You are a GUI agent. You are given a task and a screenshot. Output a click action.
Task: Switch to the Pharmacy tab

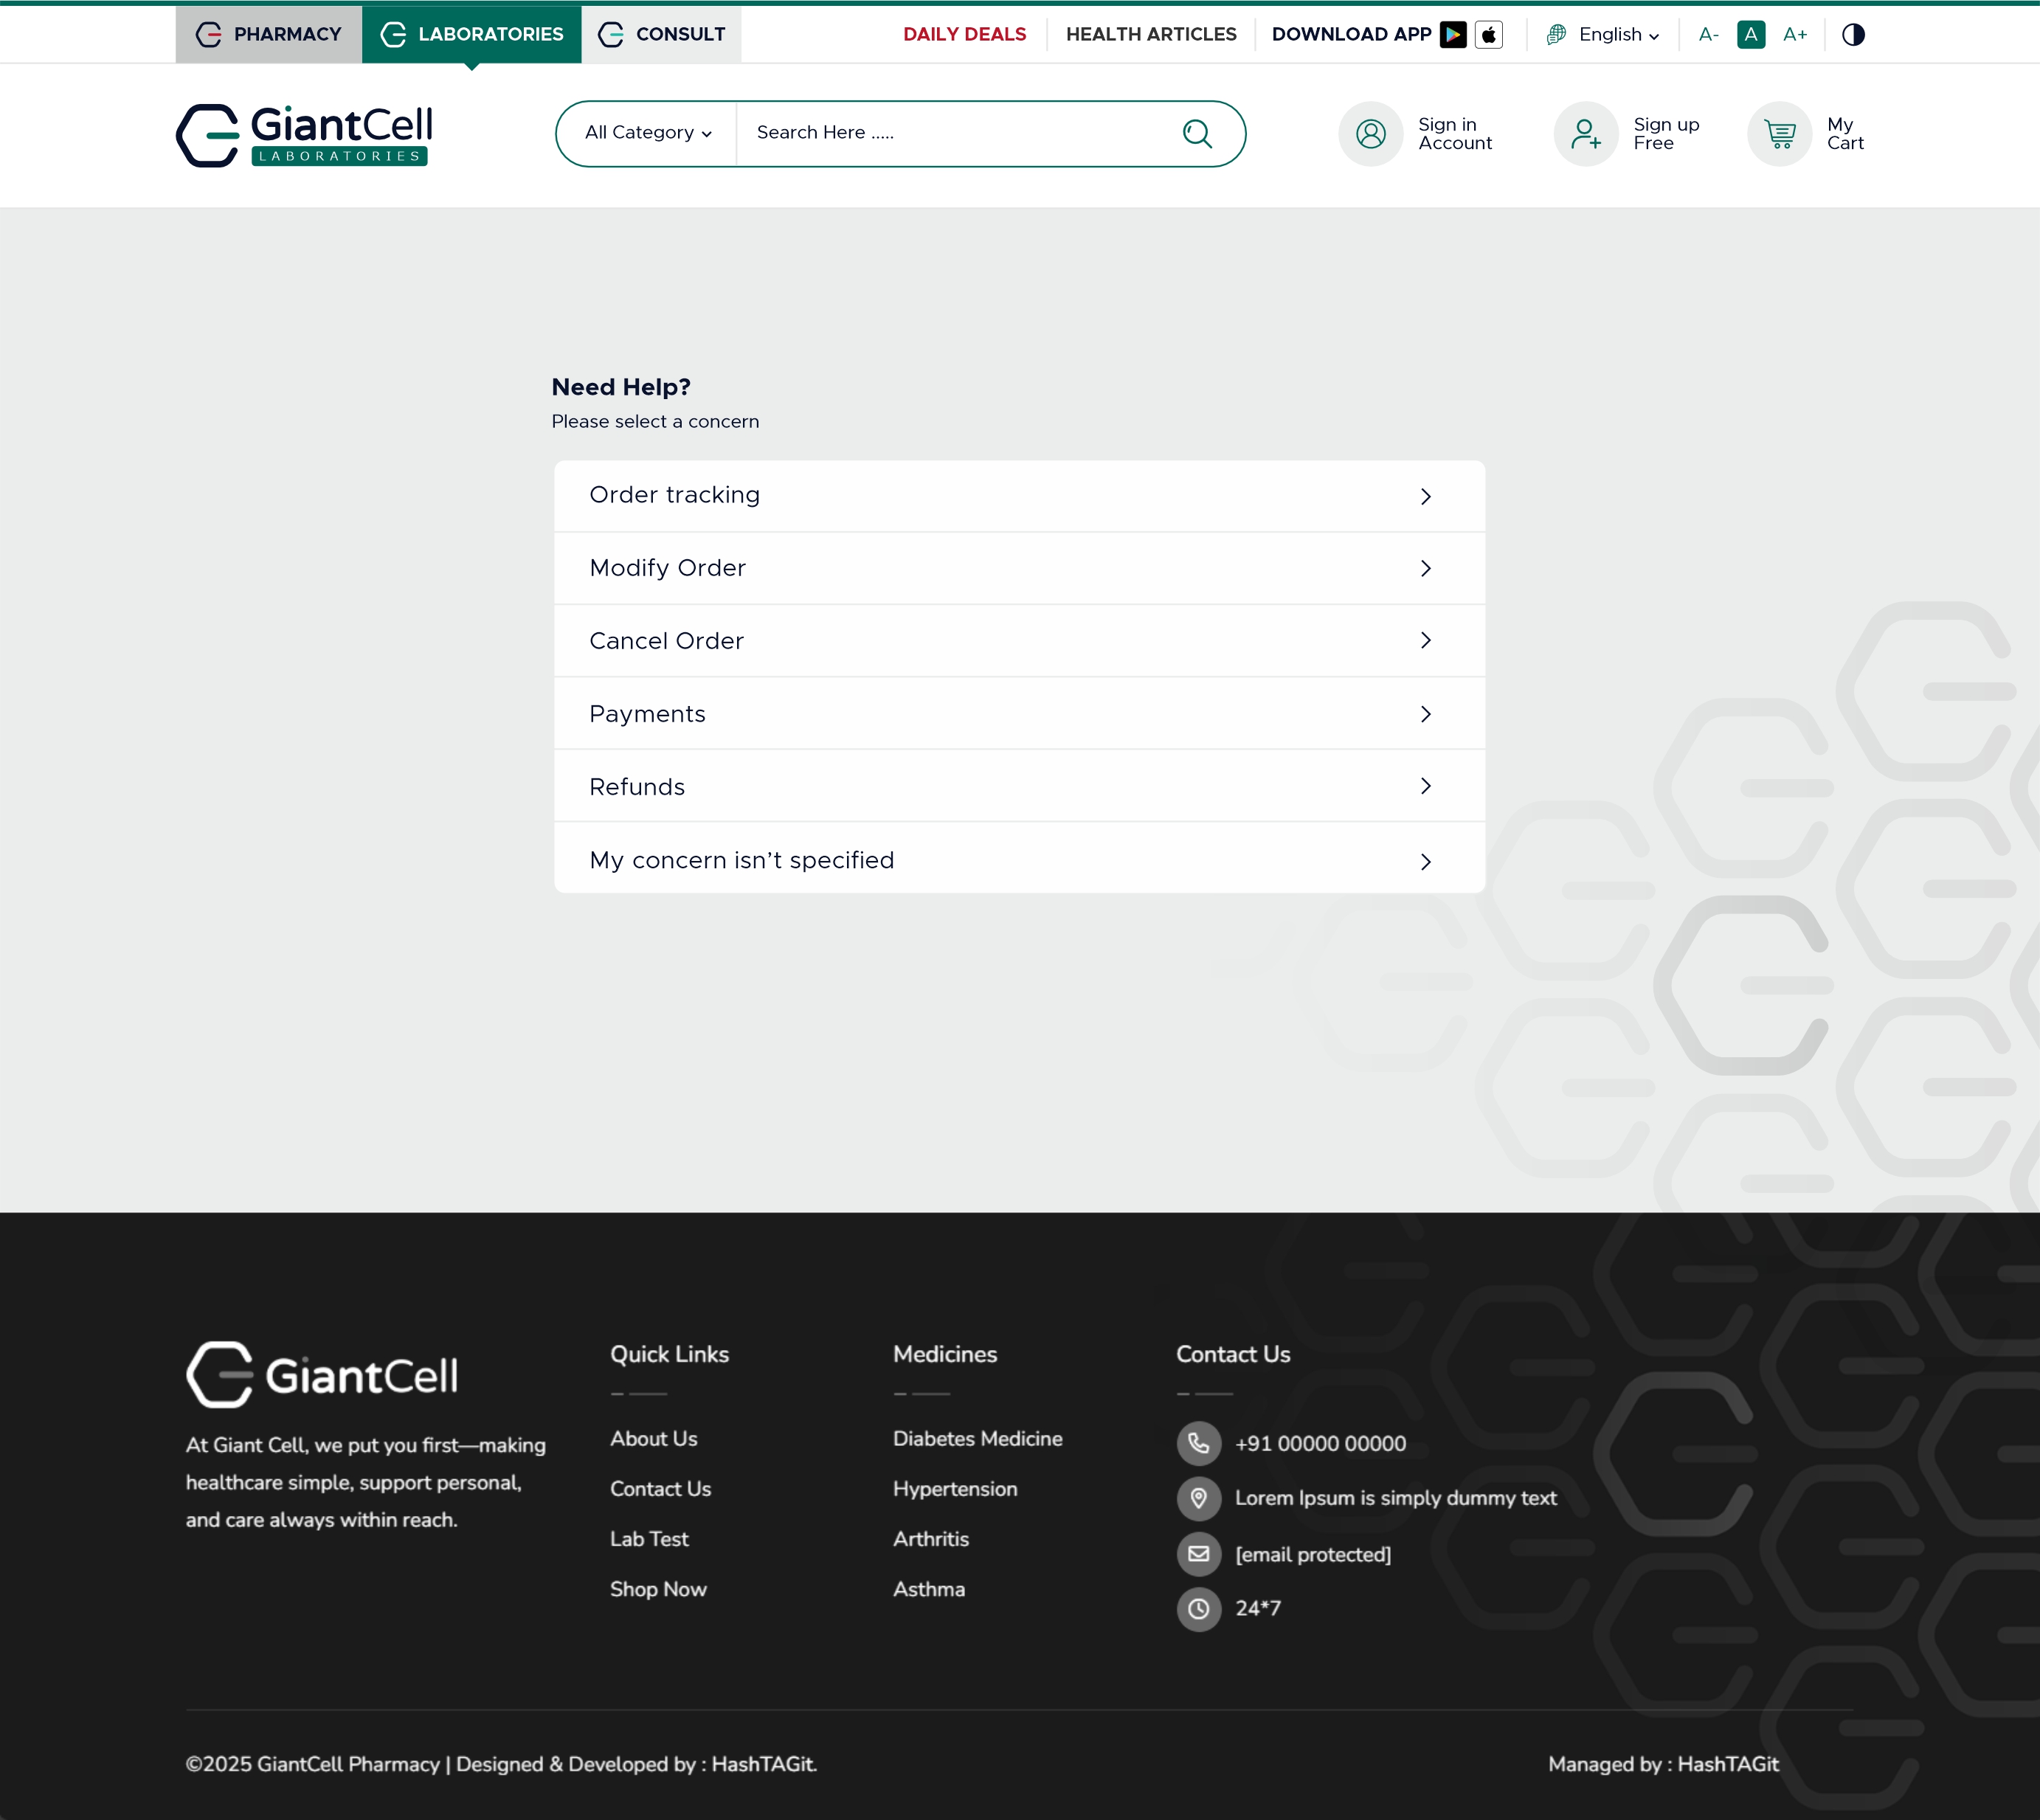point(269,35)
